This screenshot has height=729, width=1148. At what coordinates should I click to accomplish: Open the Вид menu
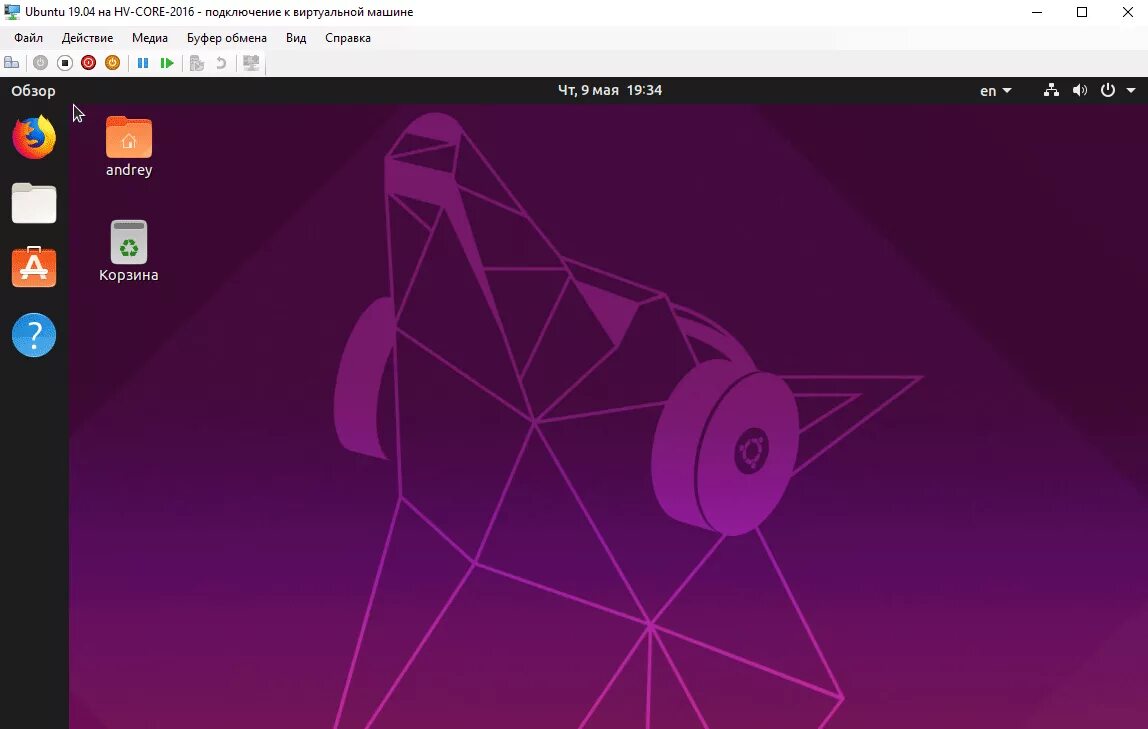tap(296, 38)
